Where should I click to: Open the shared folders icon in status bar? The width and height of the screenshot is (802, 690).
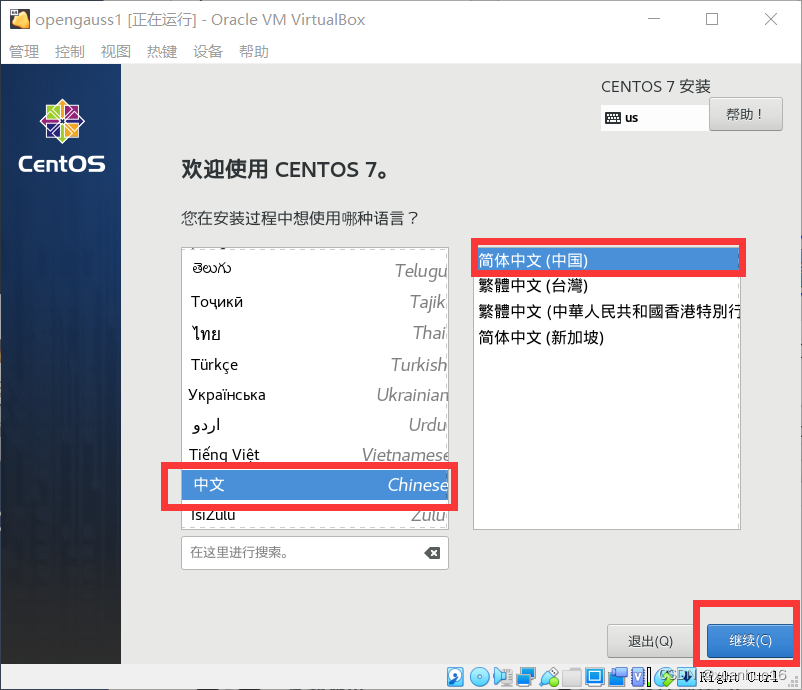570,677
